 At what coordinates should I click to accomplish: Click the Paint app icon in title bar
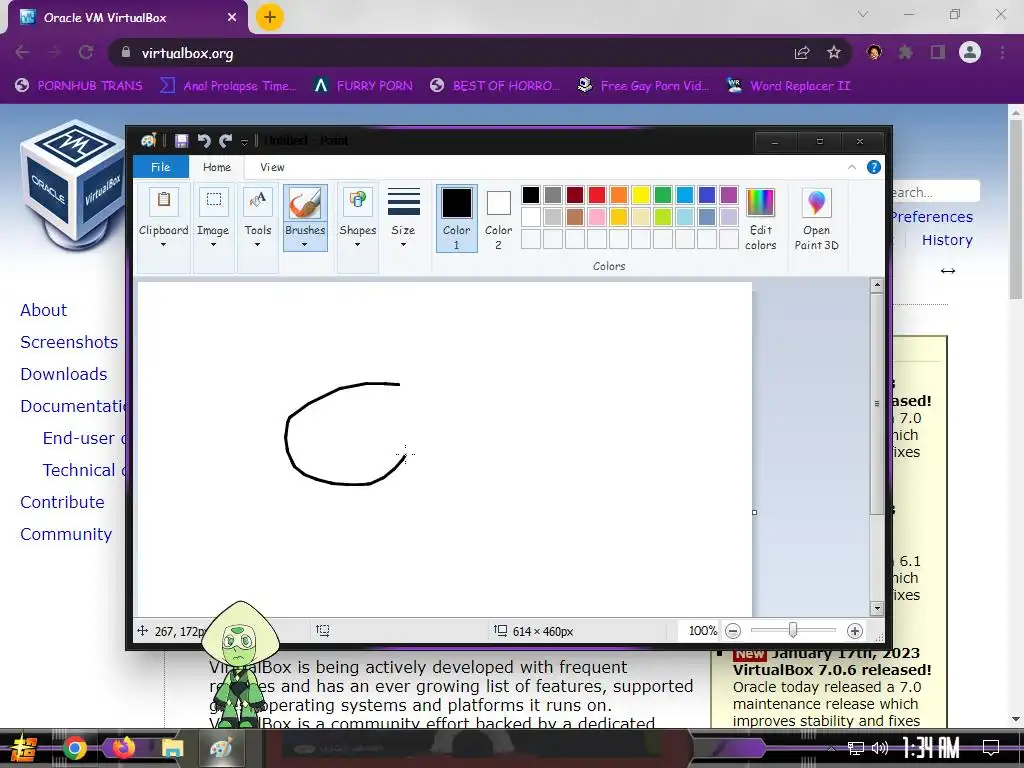[x=148, y=140]
